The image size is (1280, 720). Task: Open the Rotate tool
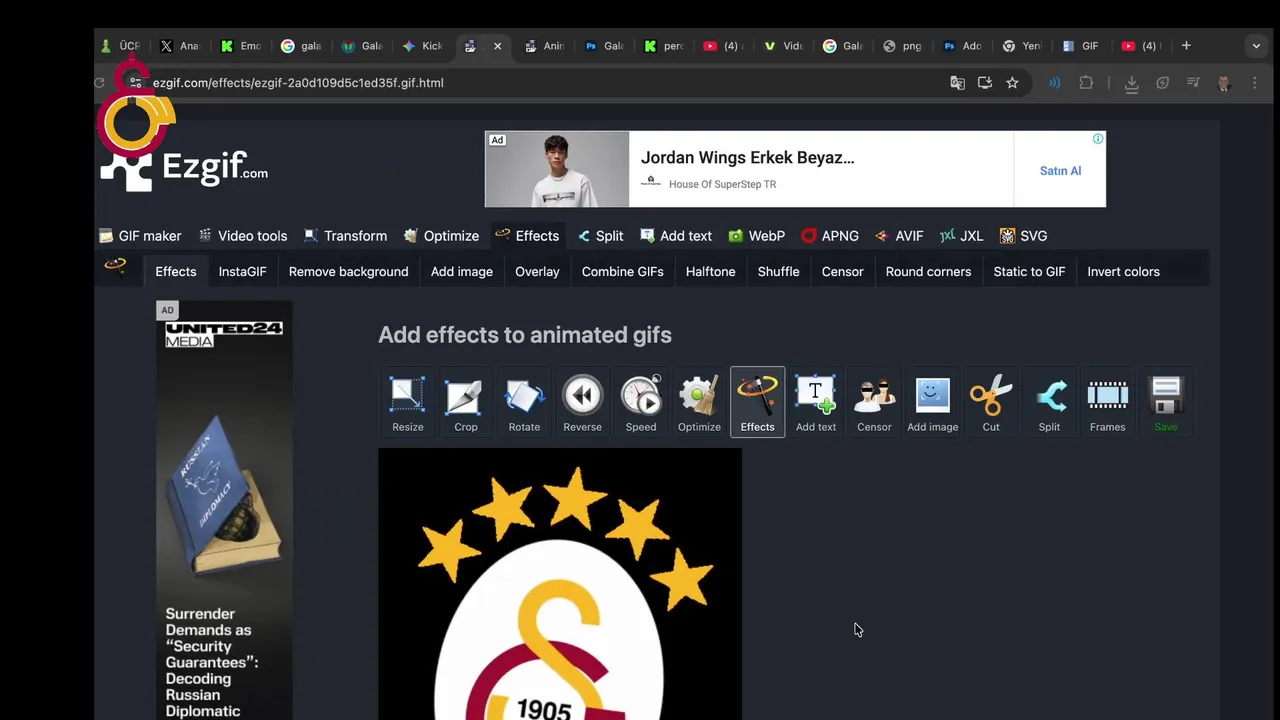[524, 402]
